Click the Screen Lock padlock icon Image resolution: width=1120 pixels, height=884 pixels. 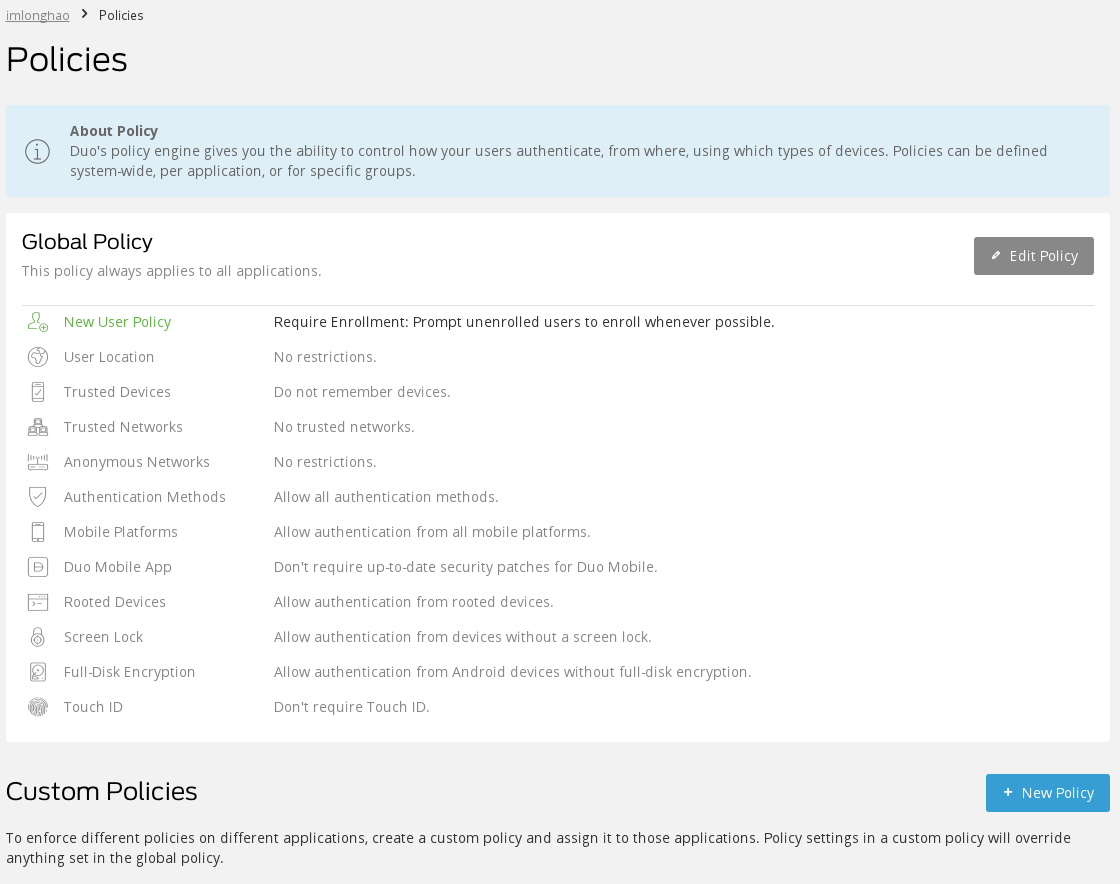pyautogui.click(x=38, y=637)
